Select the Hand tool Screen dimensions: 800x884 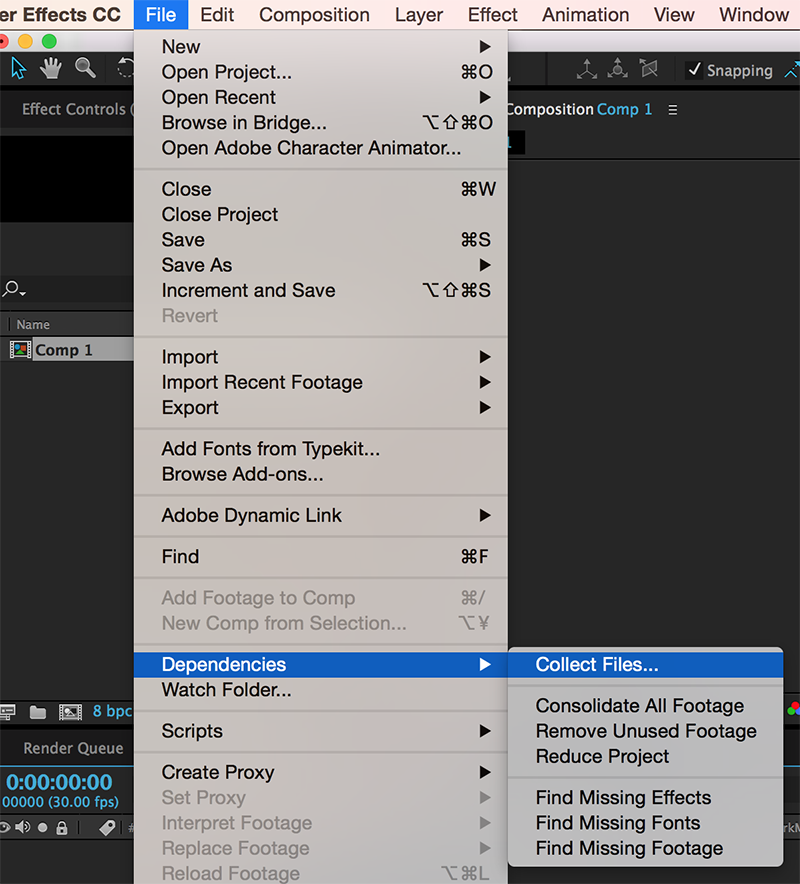coord(51,69)
